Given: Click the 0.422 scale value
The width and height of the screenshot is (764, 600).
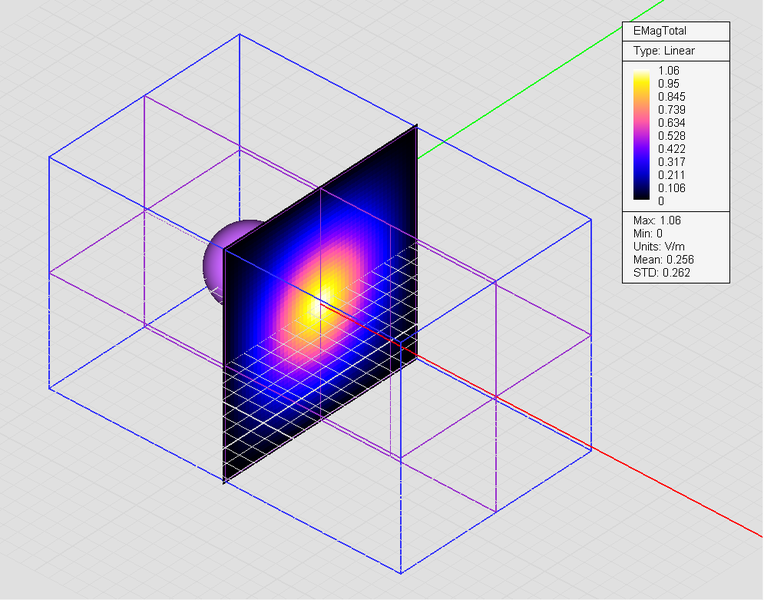Looking at the screenshot, I should pyautogui.click(x=671, y=149).
